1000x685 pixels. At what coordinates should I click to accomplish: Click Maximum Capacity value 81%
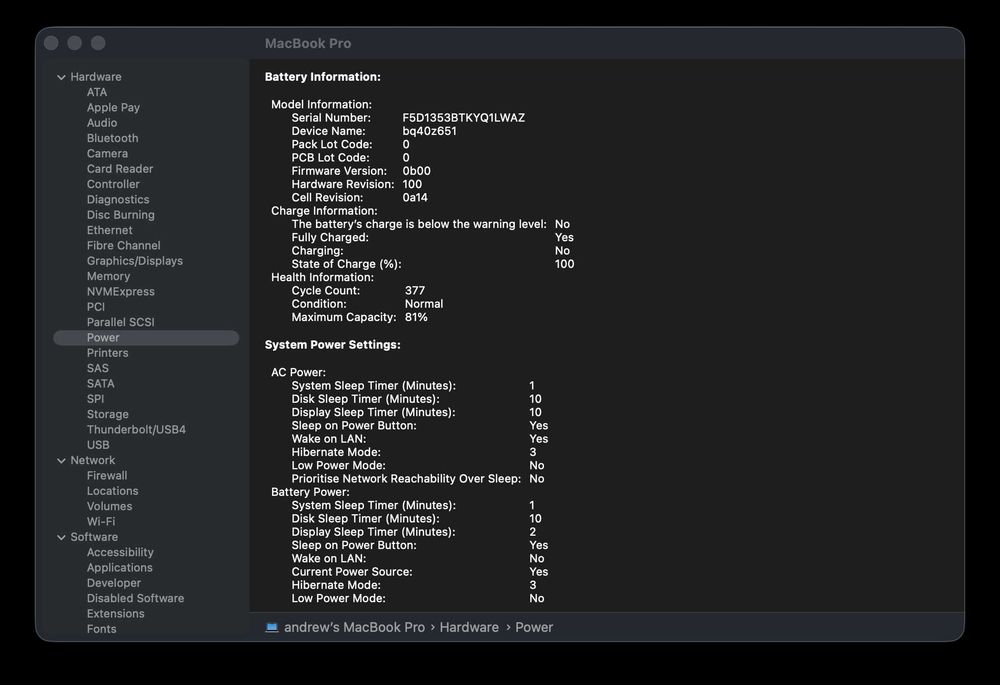pos(416,317)
